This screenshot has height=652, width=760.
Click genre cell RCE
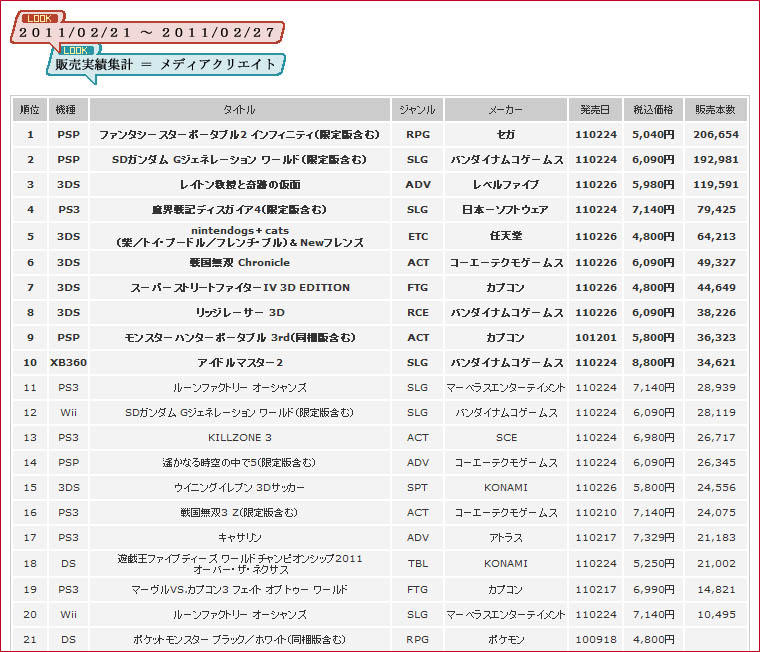[417, 313]
